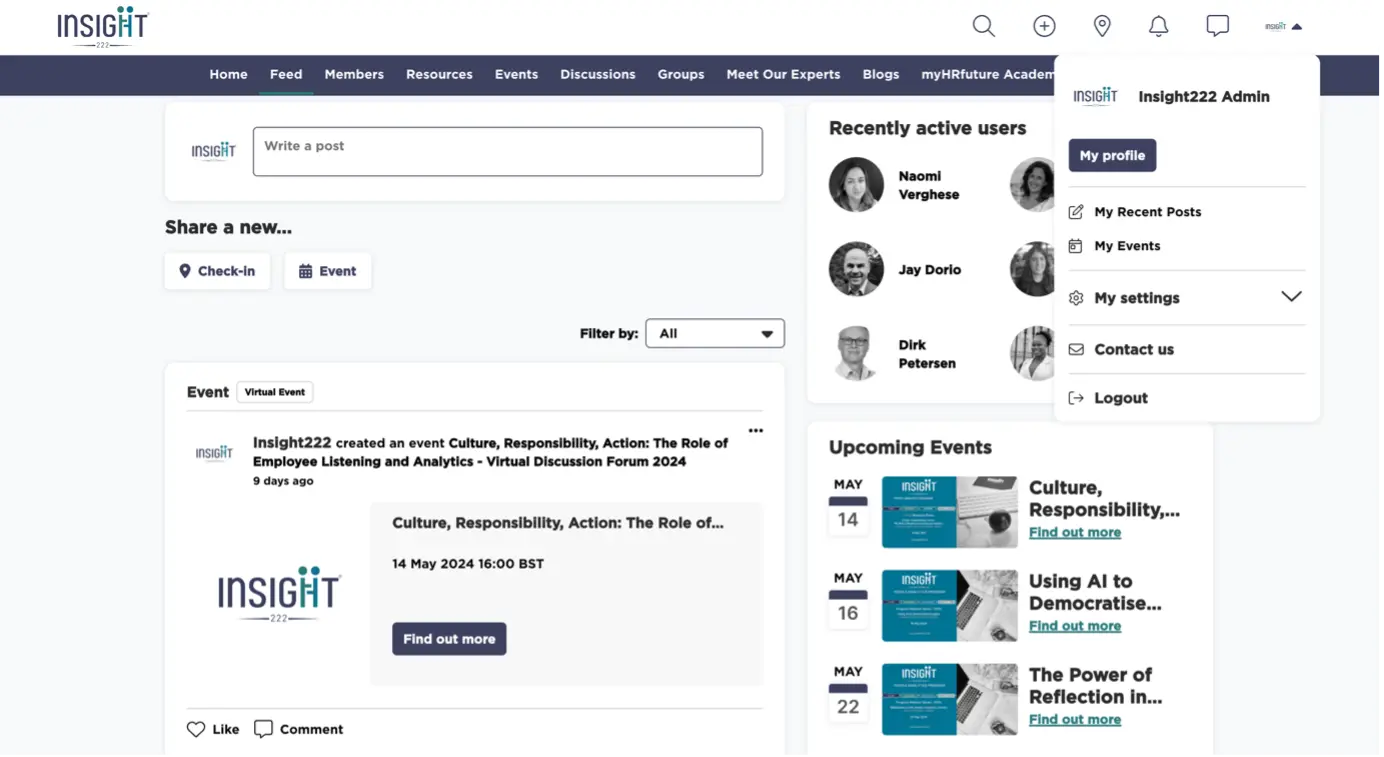Click the Virtual Event tag
The image size is (1384, 757).
(275, 392)
